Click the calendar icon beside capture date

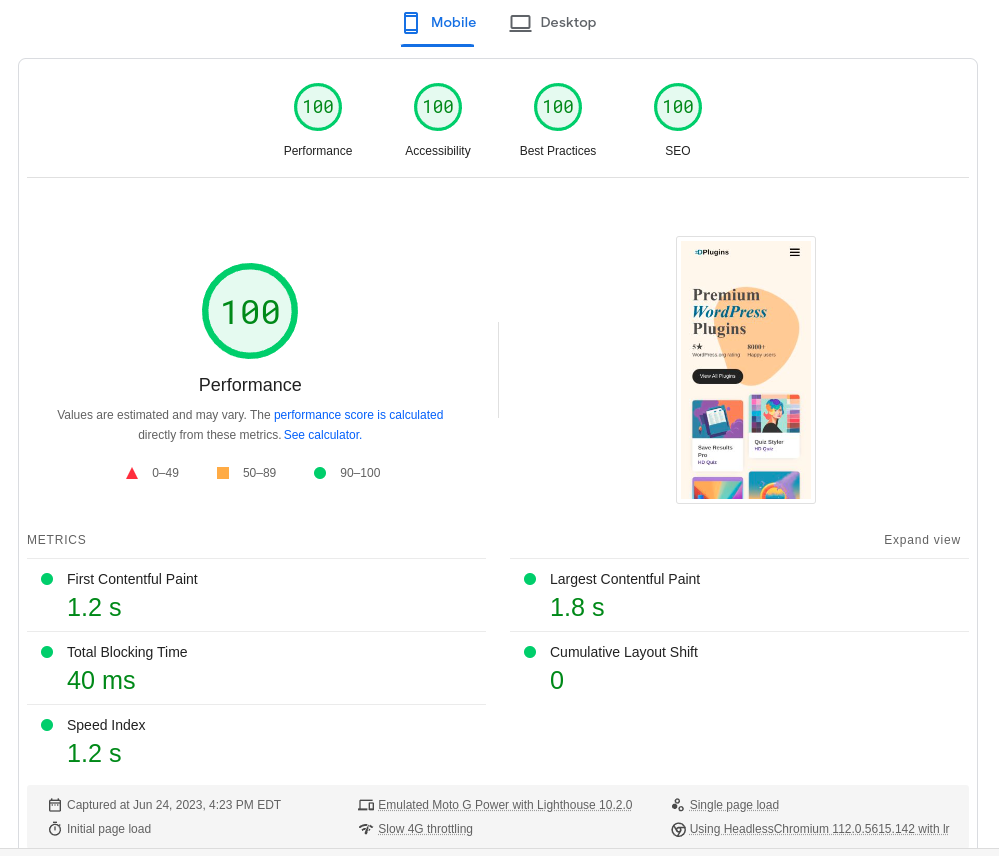tap(55, 805)
